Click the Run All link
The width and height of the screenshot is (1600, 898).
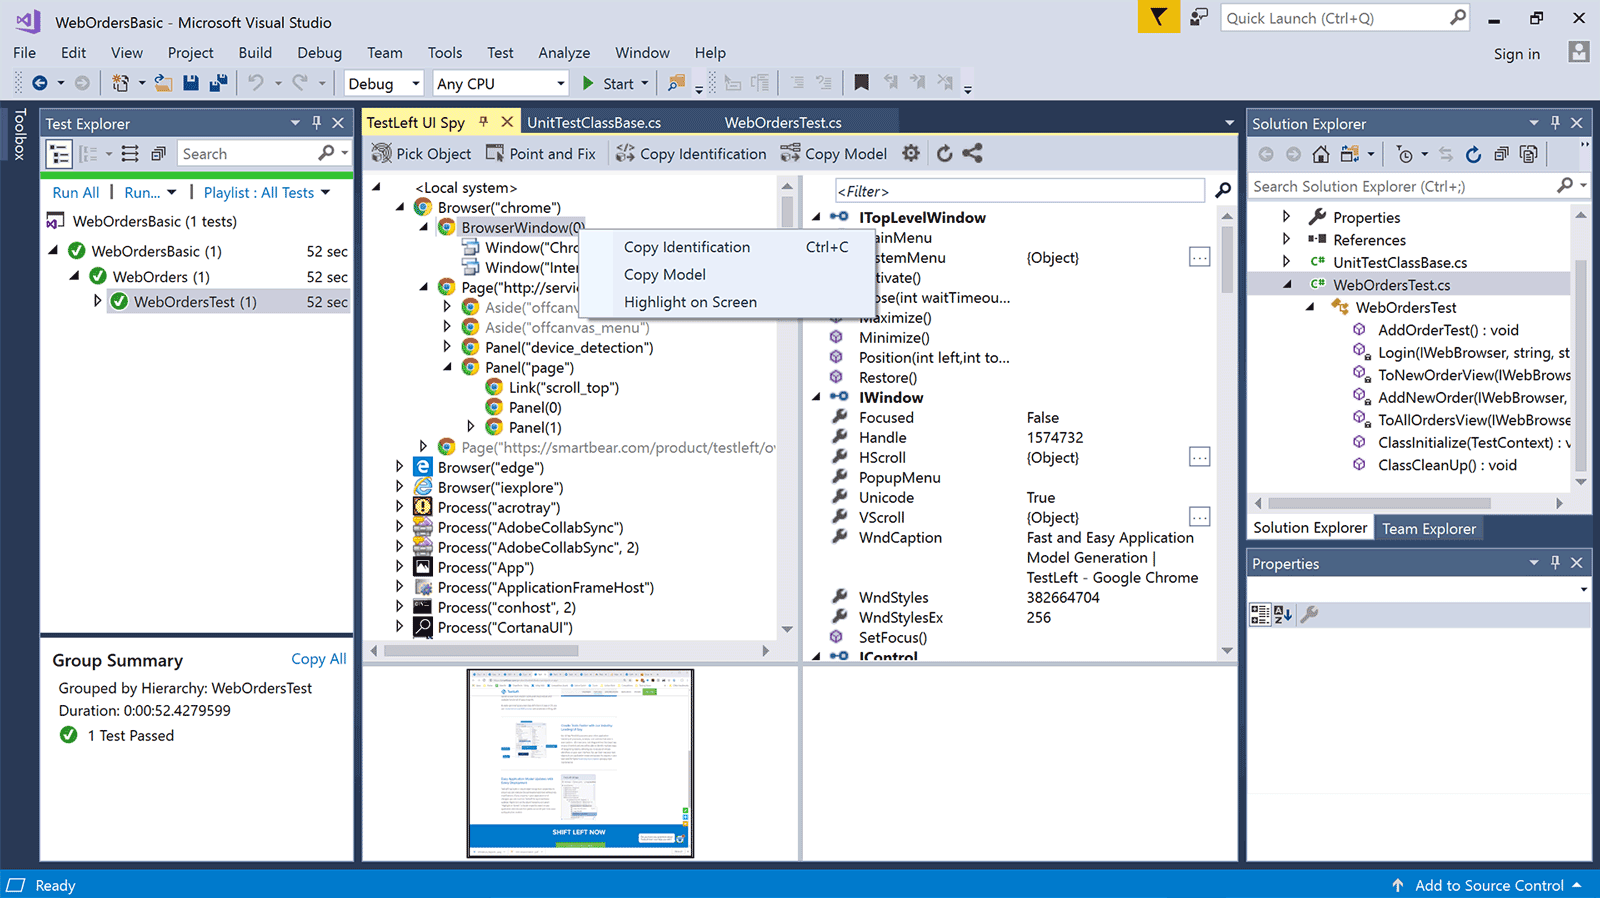(76, 192)
